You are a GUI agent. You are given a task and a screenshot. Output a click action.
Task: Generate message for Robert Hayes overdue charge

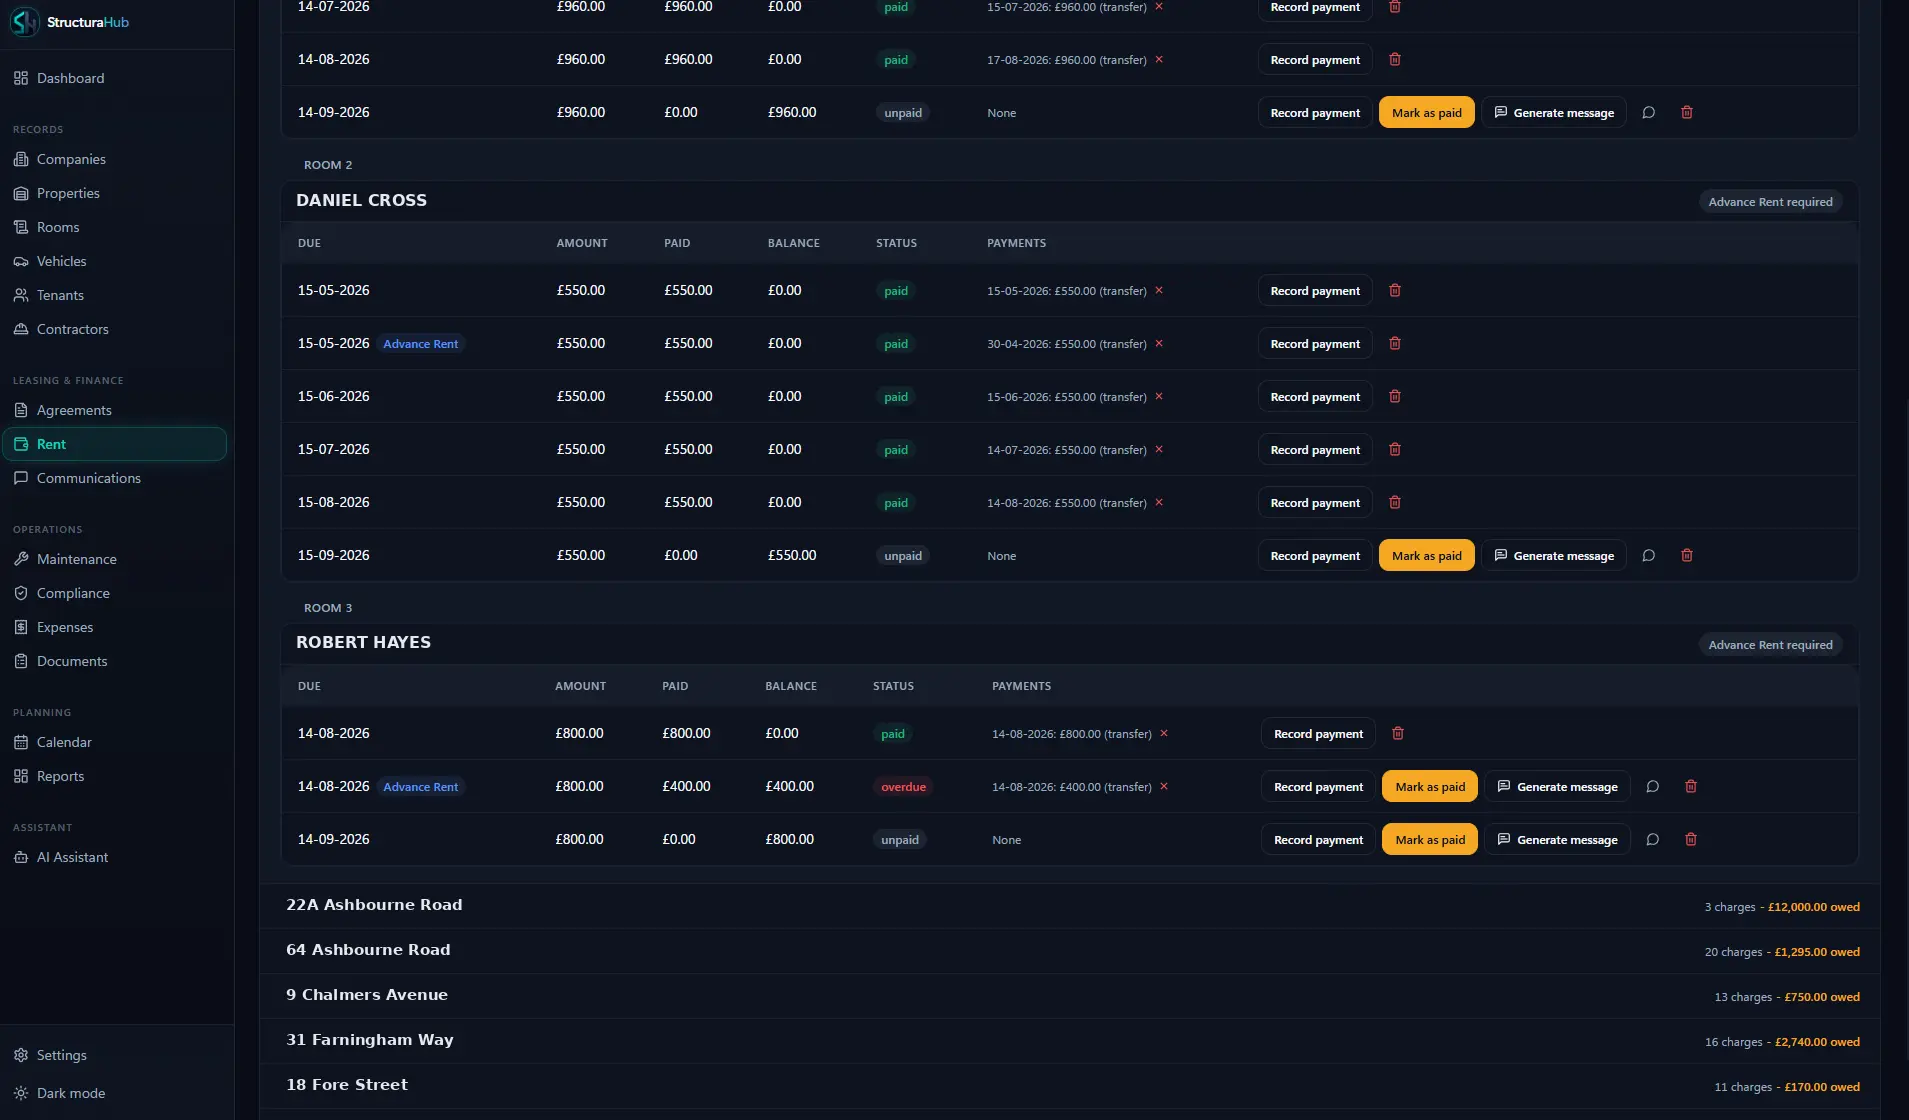pyautogui.click(x=1558, y=786)
